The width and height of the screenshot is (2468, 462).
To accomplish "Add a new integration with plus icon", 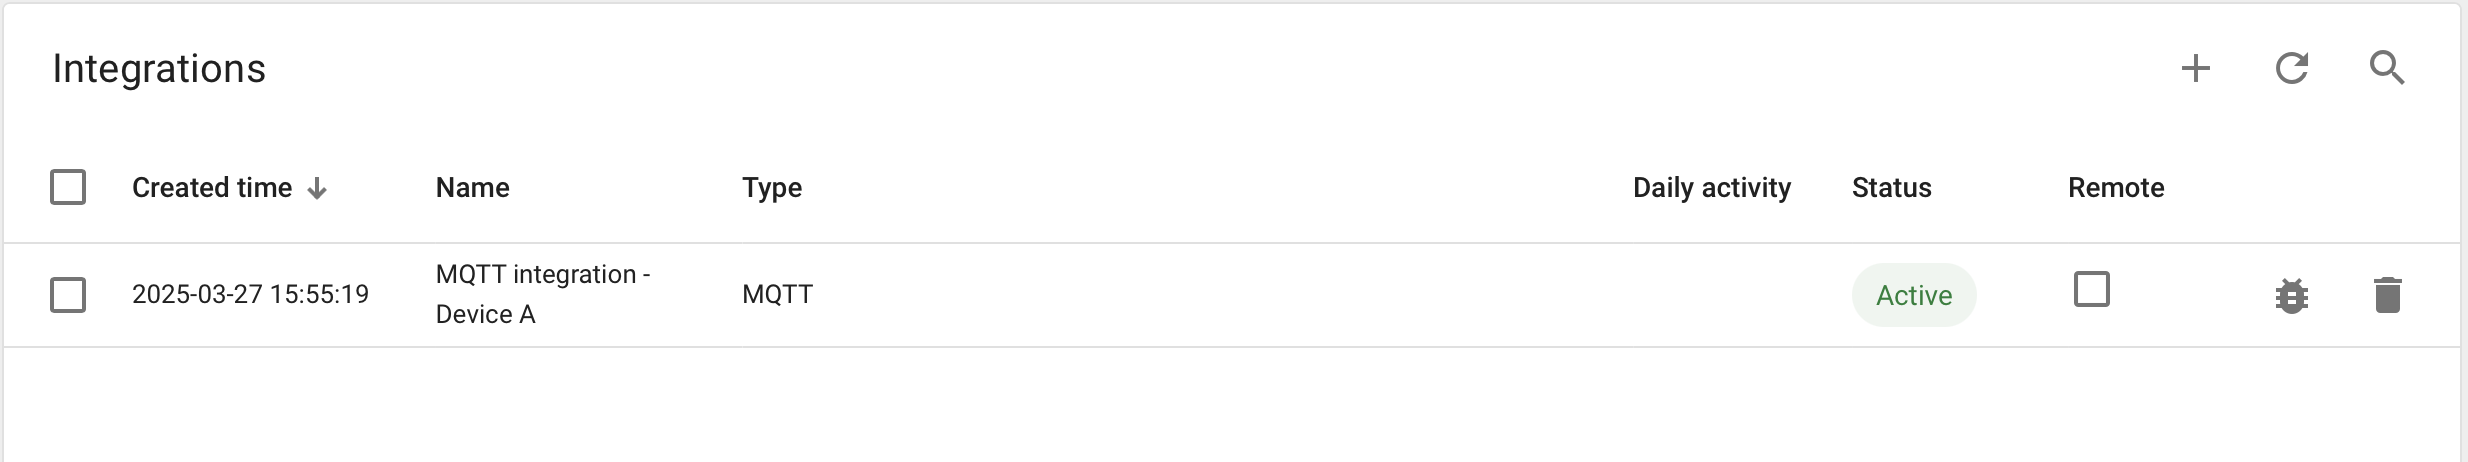I will tap(2195, 68).
